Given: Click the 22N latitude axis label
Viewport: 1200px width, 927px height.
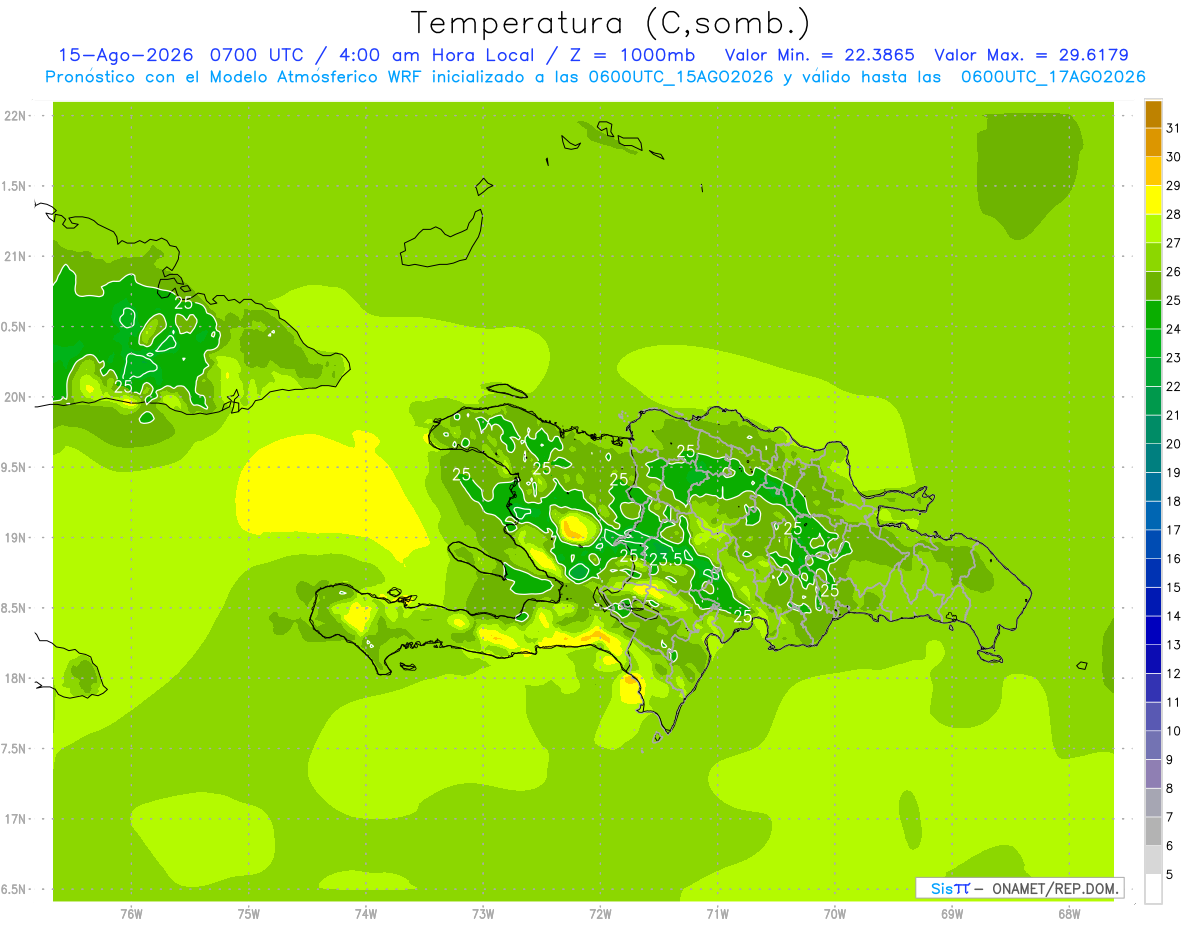Looking at the screenshot, I should coord(15,116).
